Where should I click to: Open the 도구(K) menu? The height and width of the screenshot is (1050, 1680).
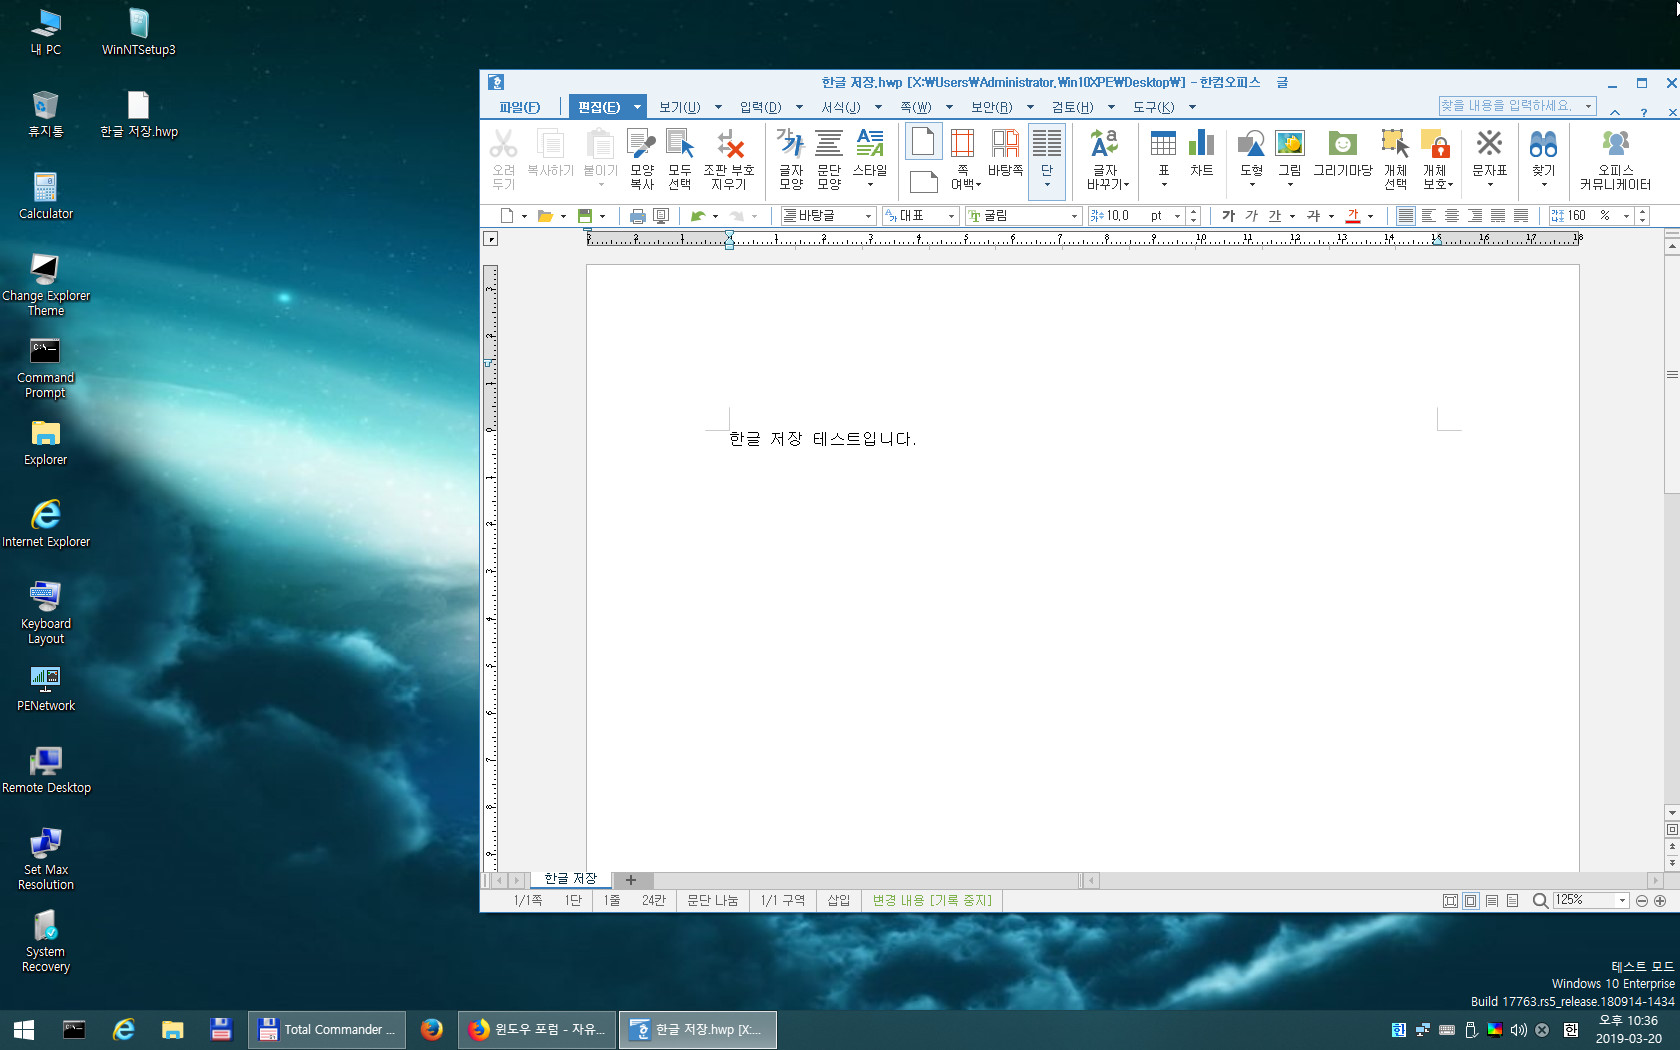pyautogui.click(x=1153, y=107)
